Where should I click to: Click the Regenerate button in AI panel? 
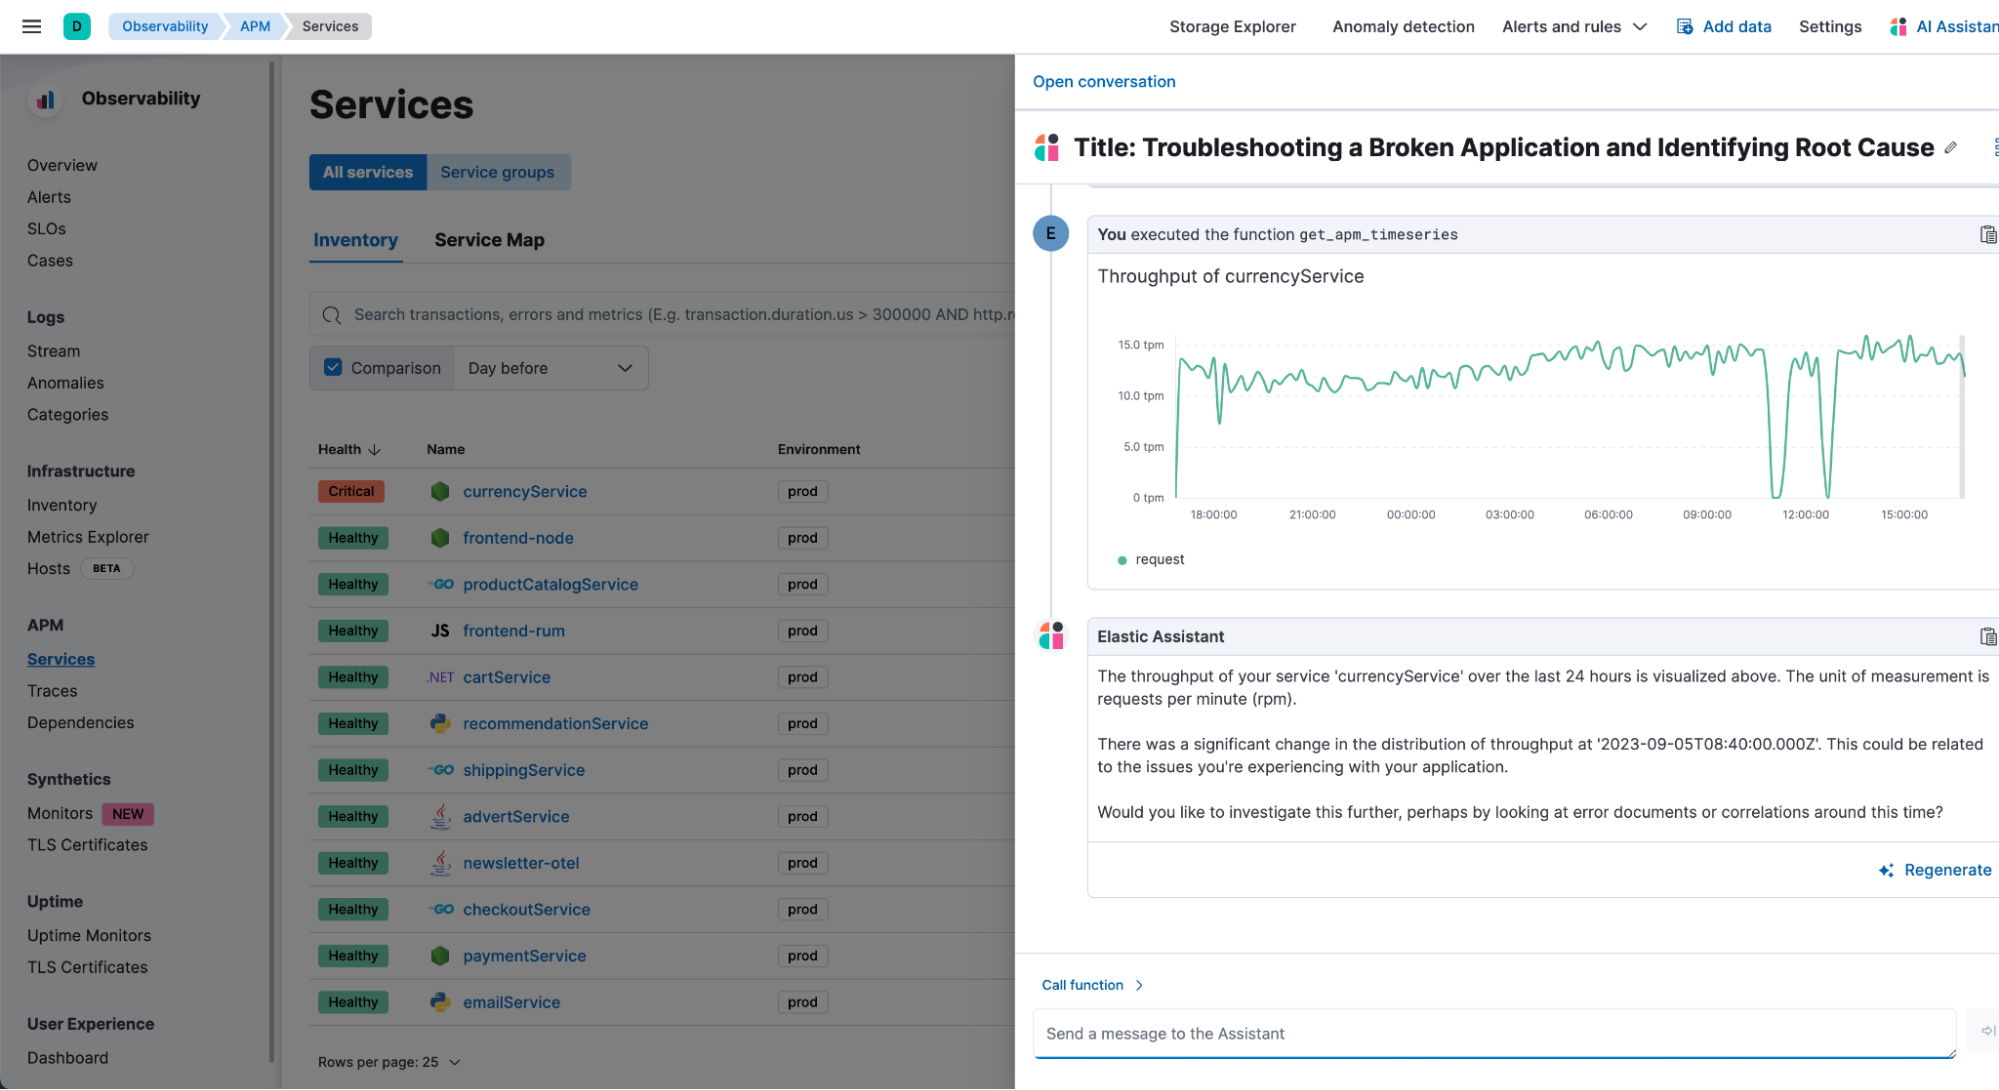[1936, 870]
